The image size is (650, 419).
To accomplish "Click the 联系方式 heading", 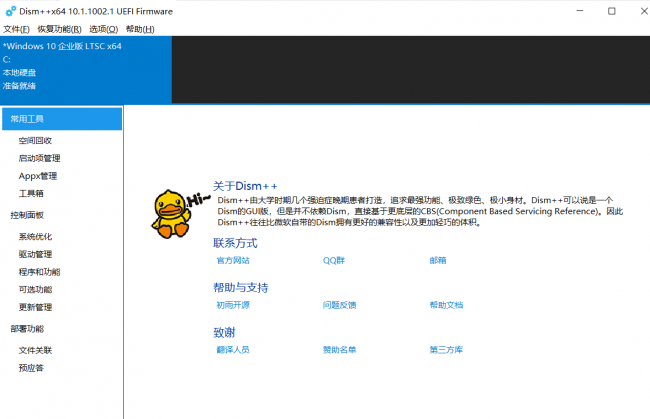I will click(235, 243).
